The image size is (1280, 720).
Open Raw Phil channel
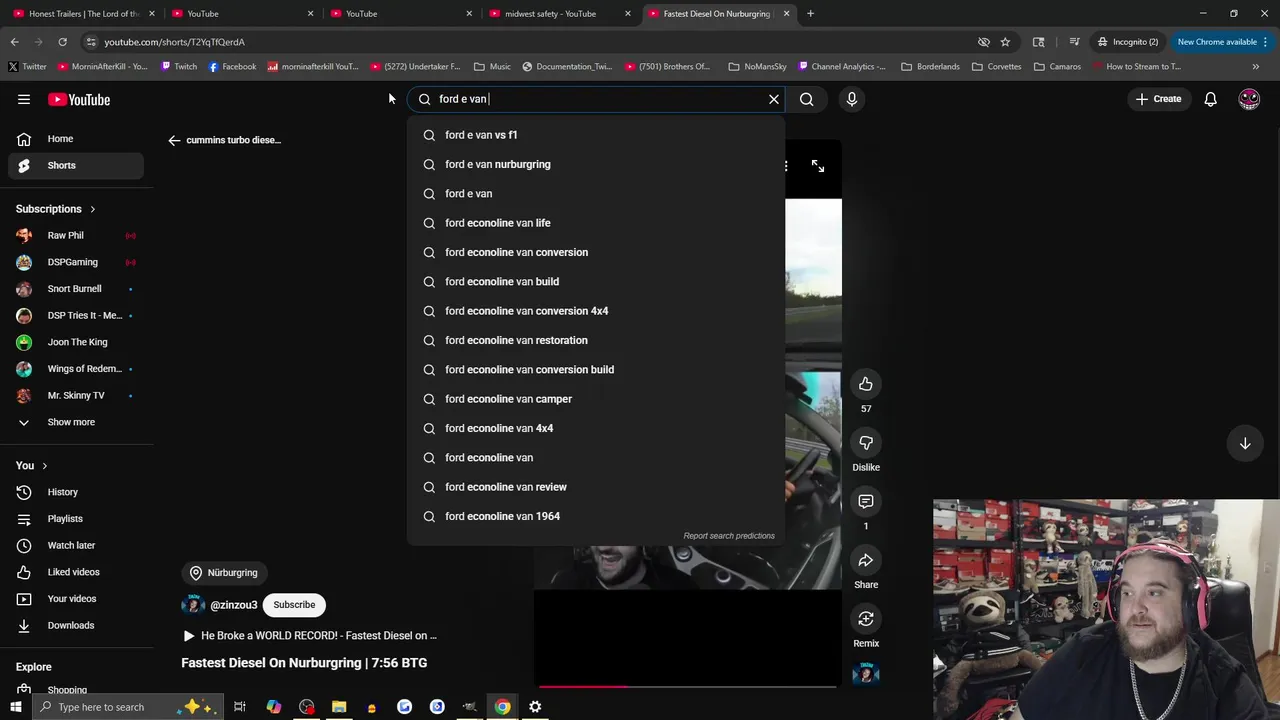(75, 235)
